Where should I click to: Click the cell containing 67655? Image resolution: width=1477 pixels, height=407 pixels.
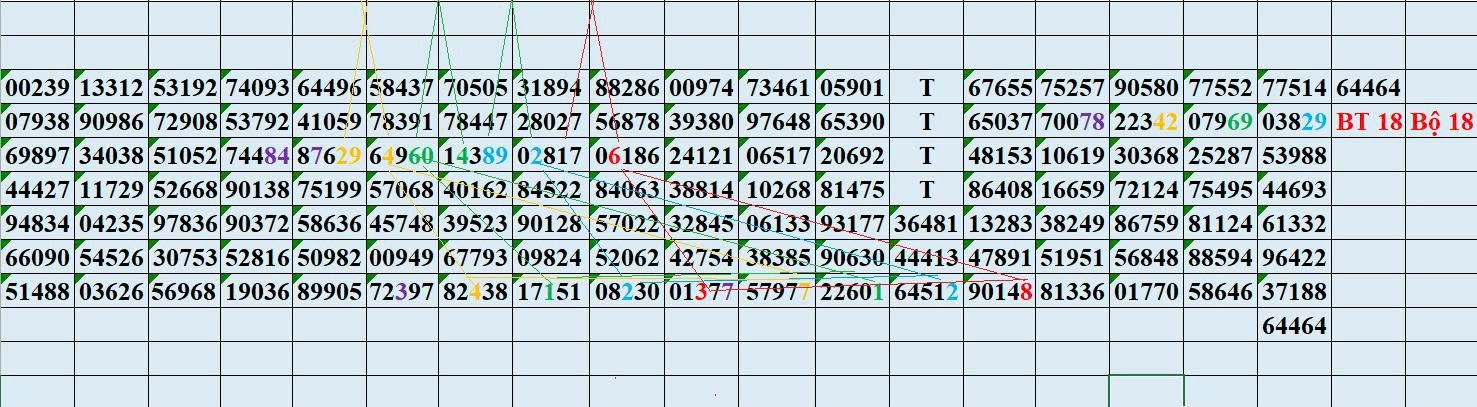click(1000, 88)
